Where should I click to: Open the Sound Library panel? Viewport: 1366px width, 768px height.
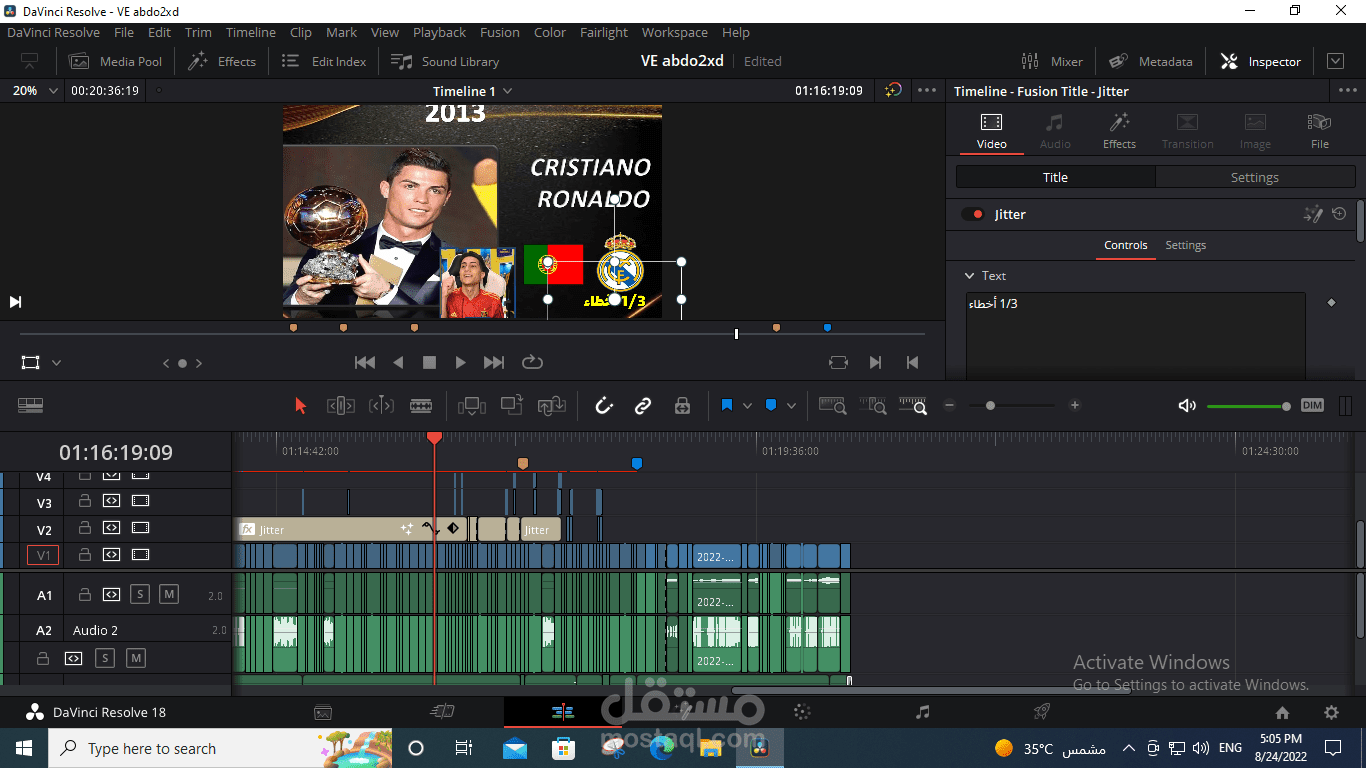pos(445,61)
